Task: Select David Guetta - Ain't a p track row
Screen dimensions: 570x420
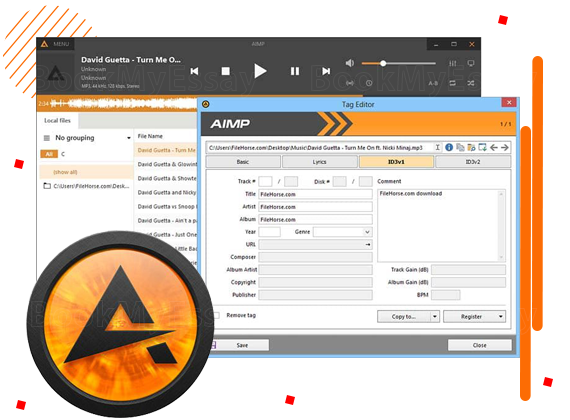Action: [x=166, y=221]
